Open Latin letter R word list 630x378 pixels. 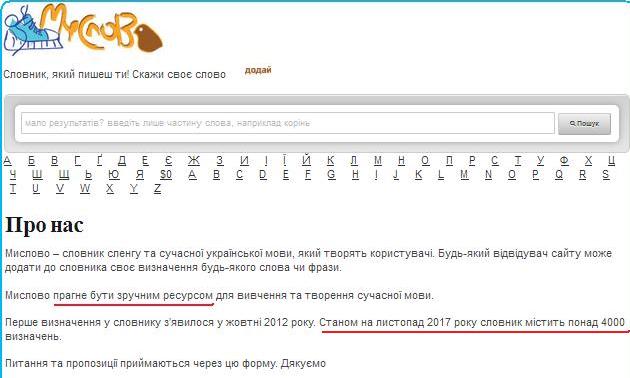tap(583, 175)
